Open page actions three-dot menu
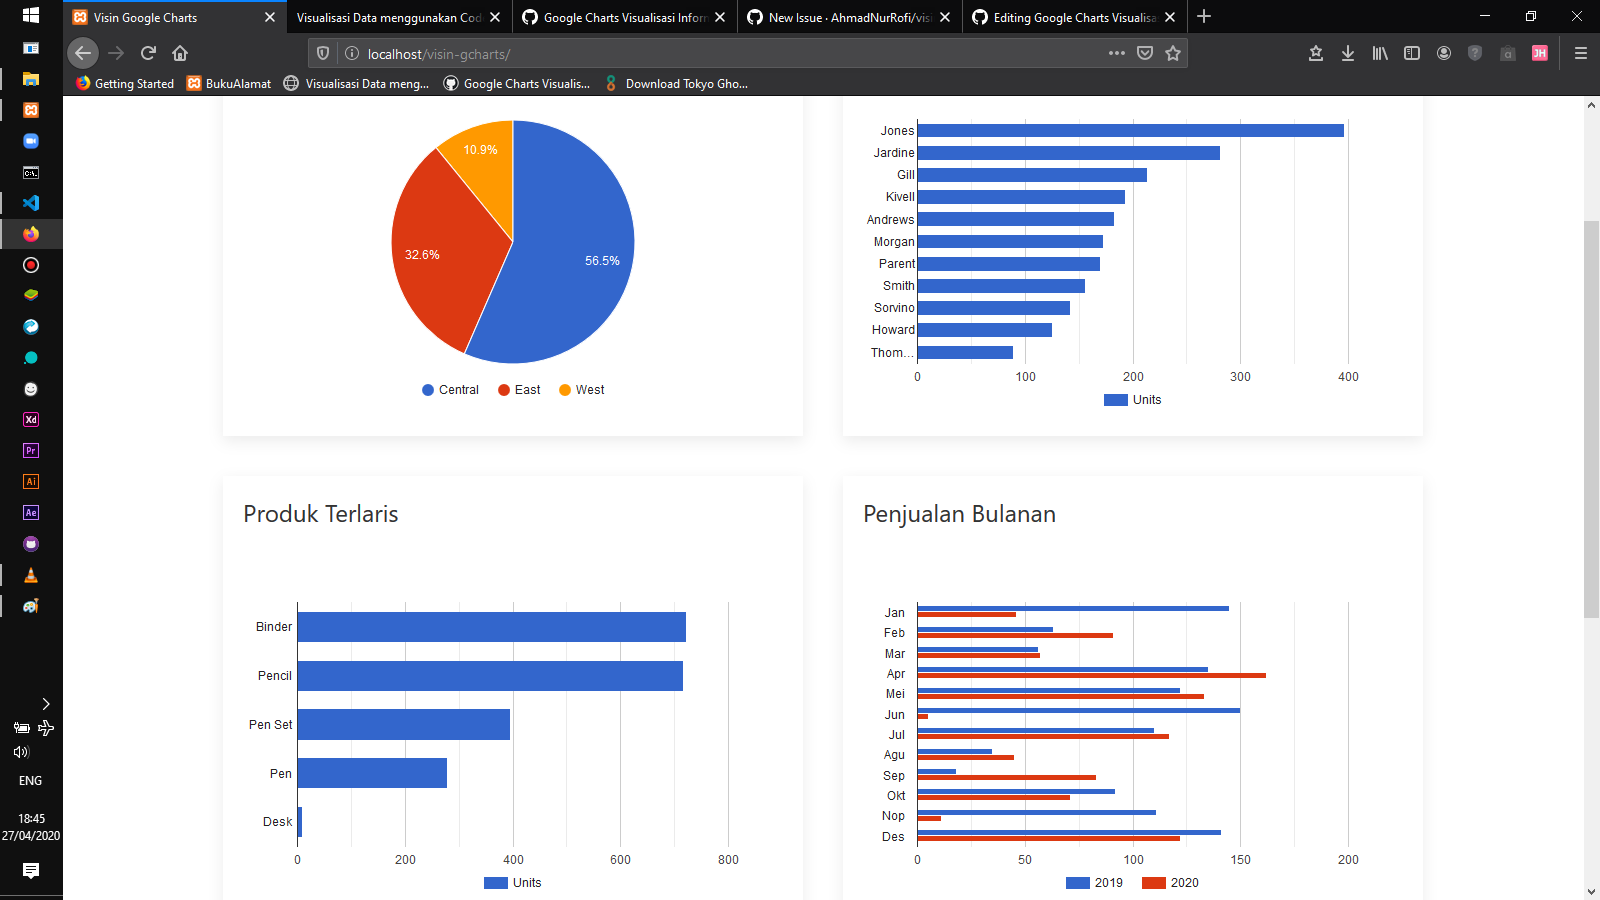This screenshot has width=1600, height=900. click(x=1117, y=53)
